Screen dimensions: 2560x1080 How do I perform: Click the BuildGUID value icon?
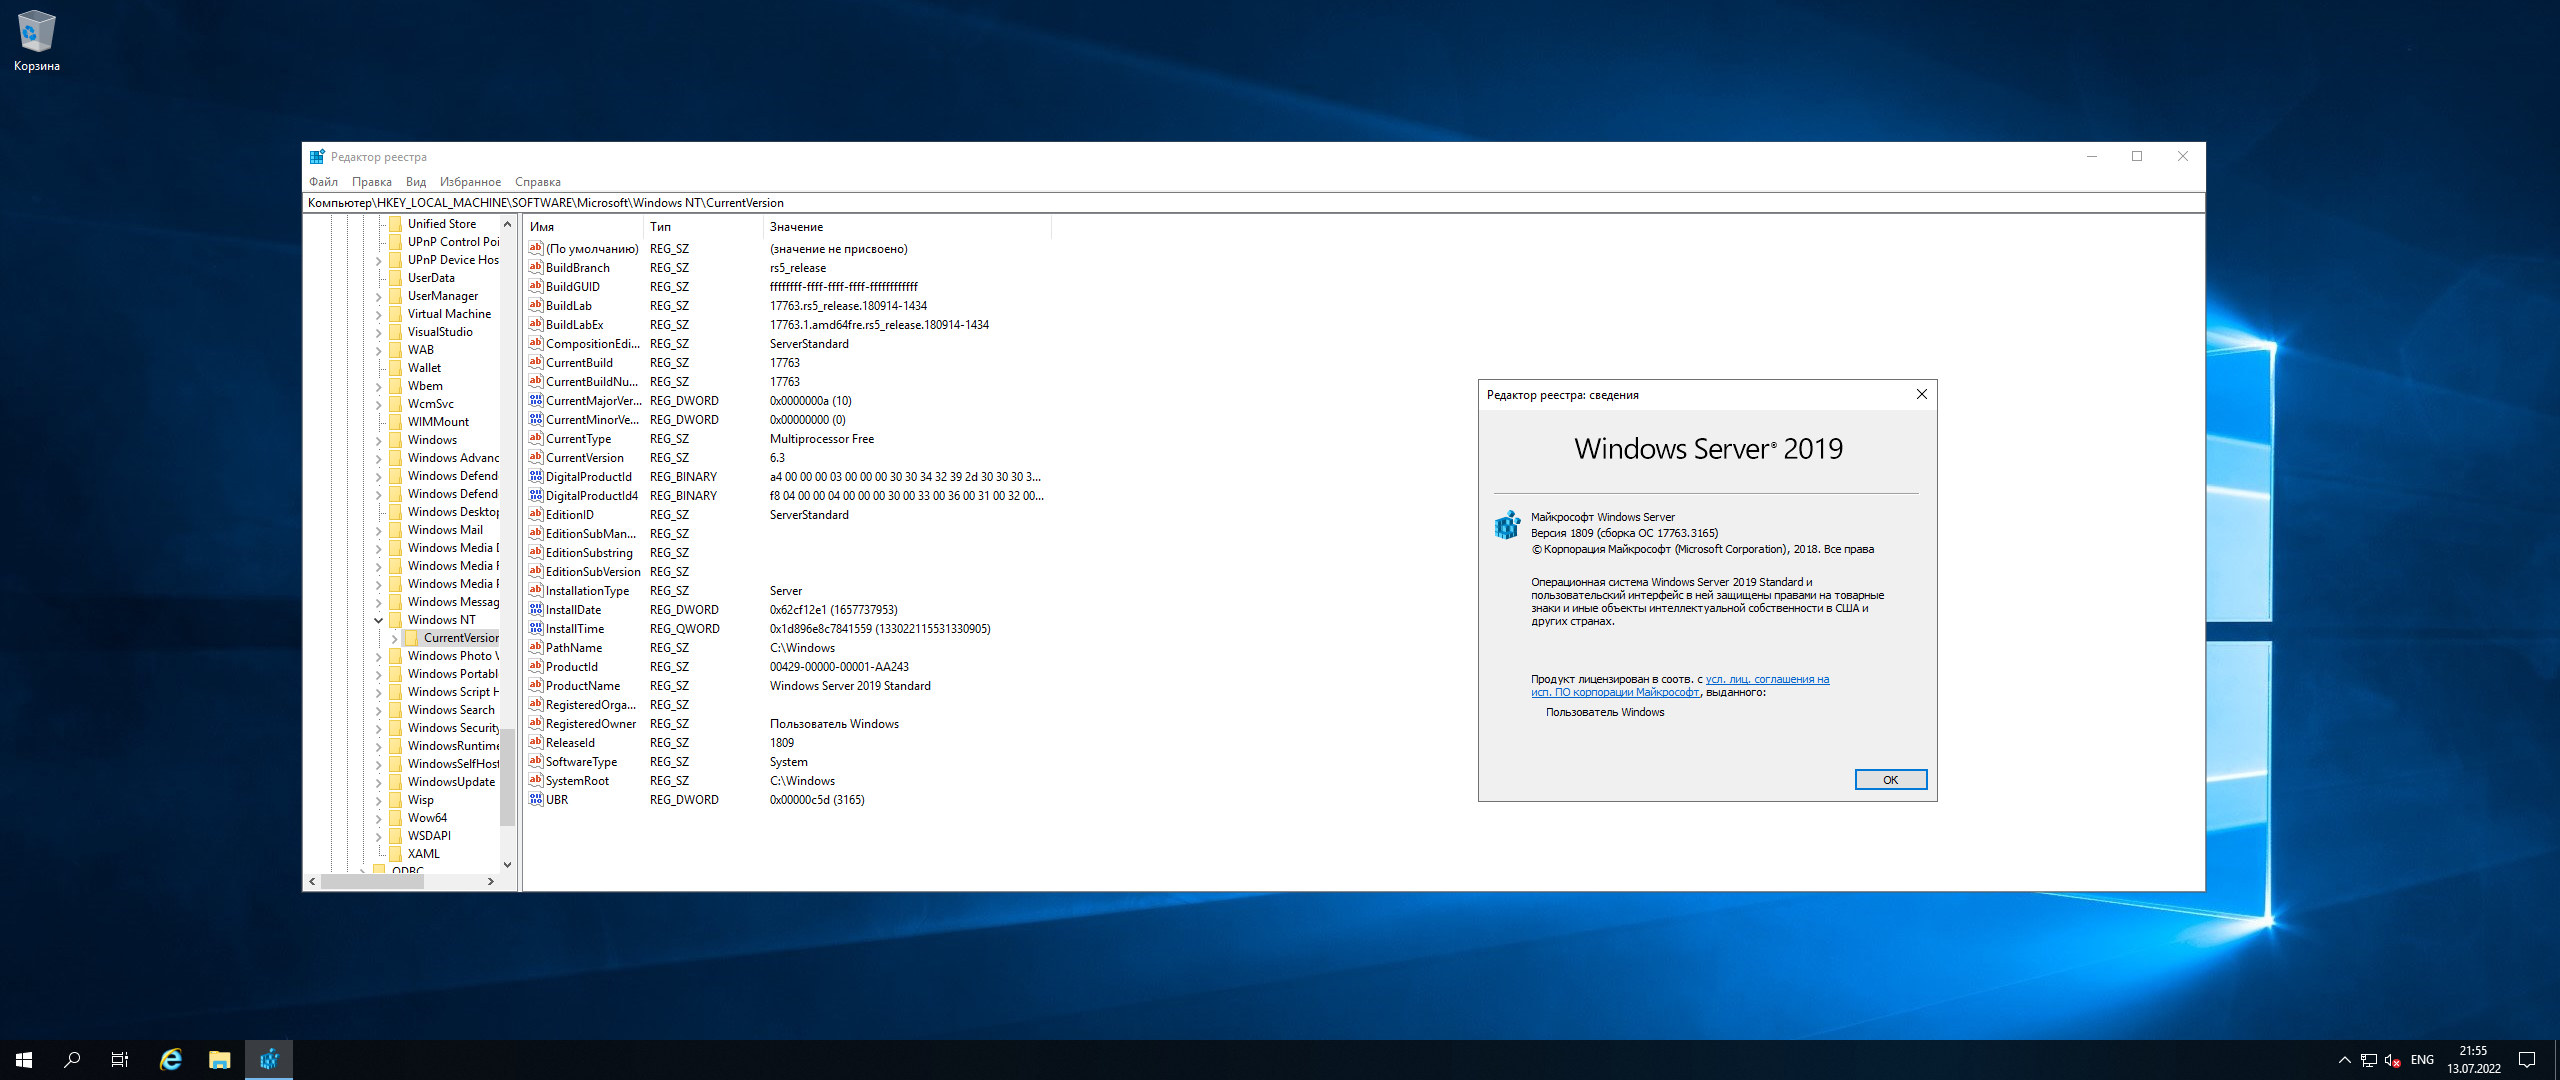536,286
